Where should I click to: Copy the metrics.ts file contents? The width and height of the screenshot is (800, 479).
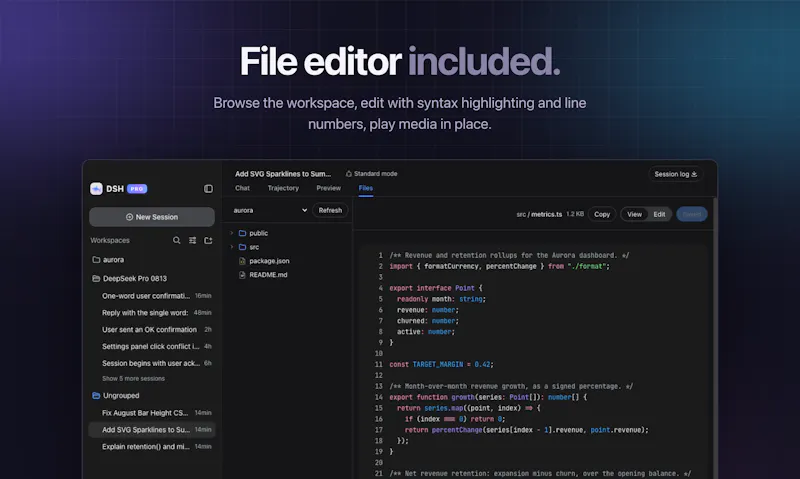pyautogui.click(x=602, y=214)
